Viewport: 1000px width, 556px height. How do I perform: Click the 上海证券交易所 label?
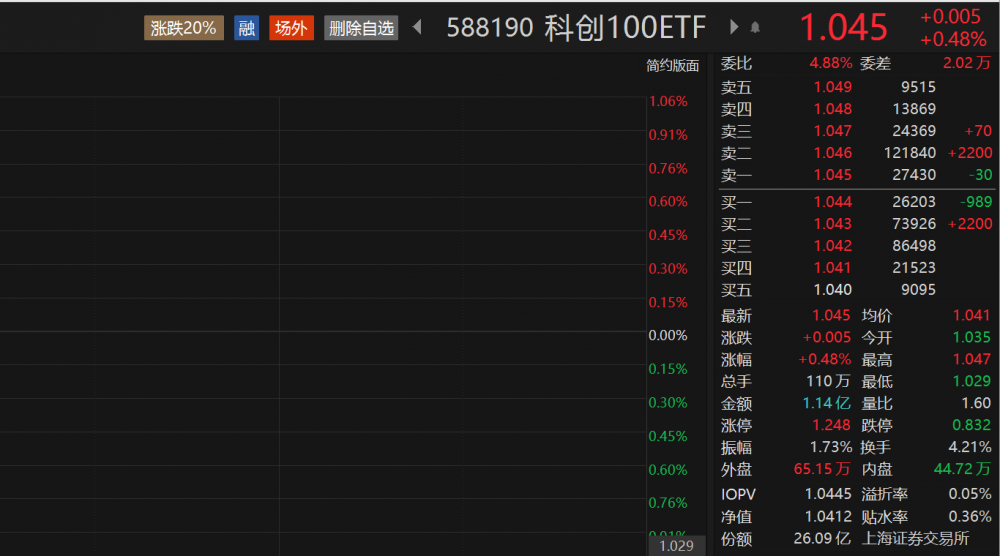[x=915, y=539]
